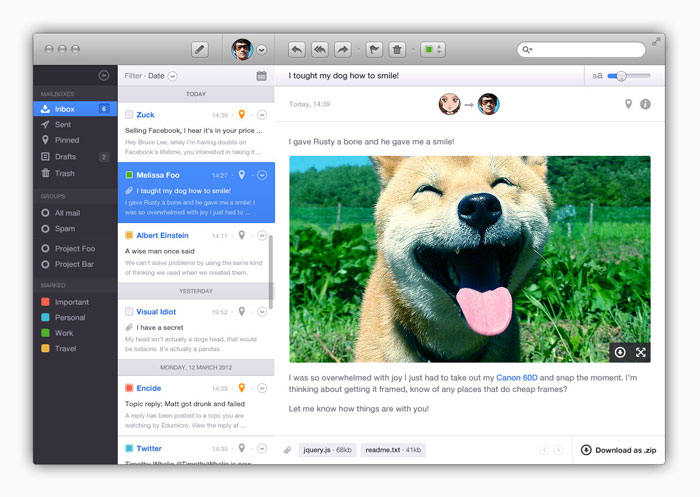Open the Sent mailbox

coord(75,125)
